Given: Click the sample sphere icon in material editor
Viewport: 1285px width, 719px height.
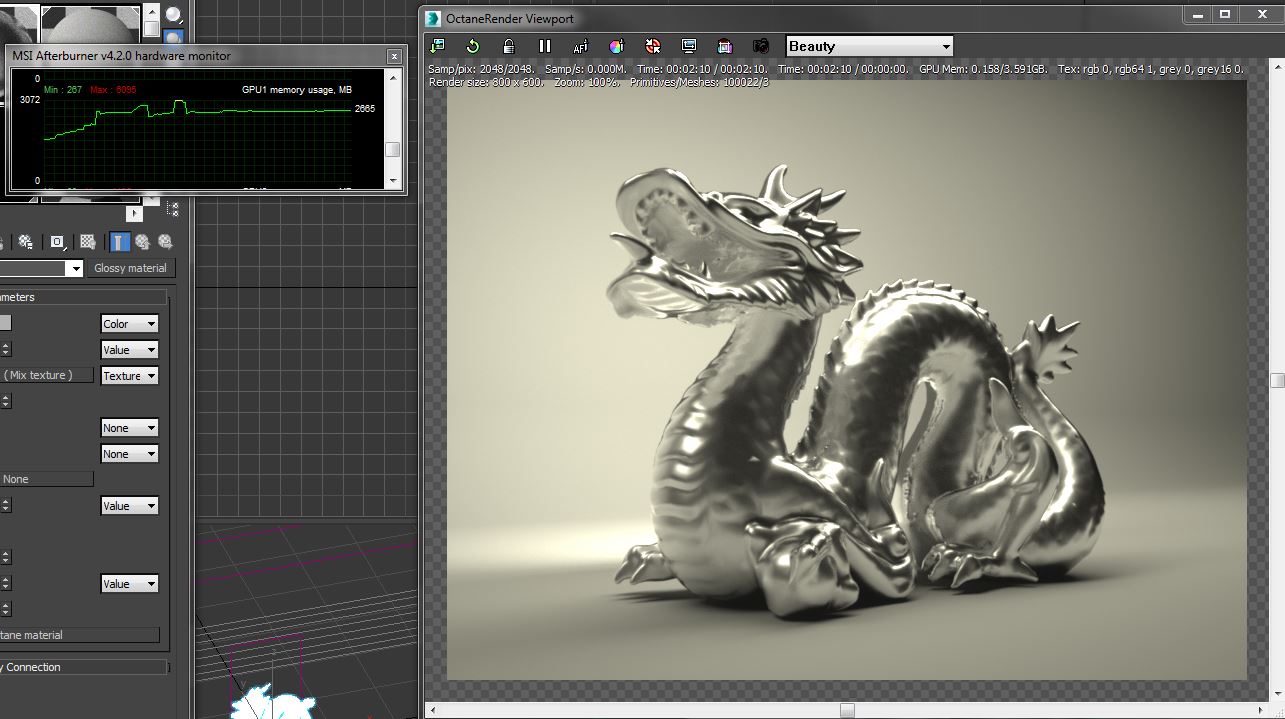Looking at the screenshot, I should (x=174, y=15).
